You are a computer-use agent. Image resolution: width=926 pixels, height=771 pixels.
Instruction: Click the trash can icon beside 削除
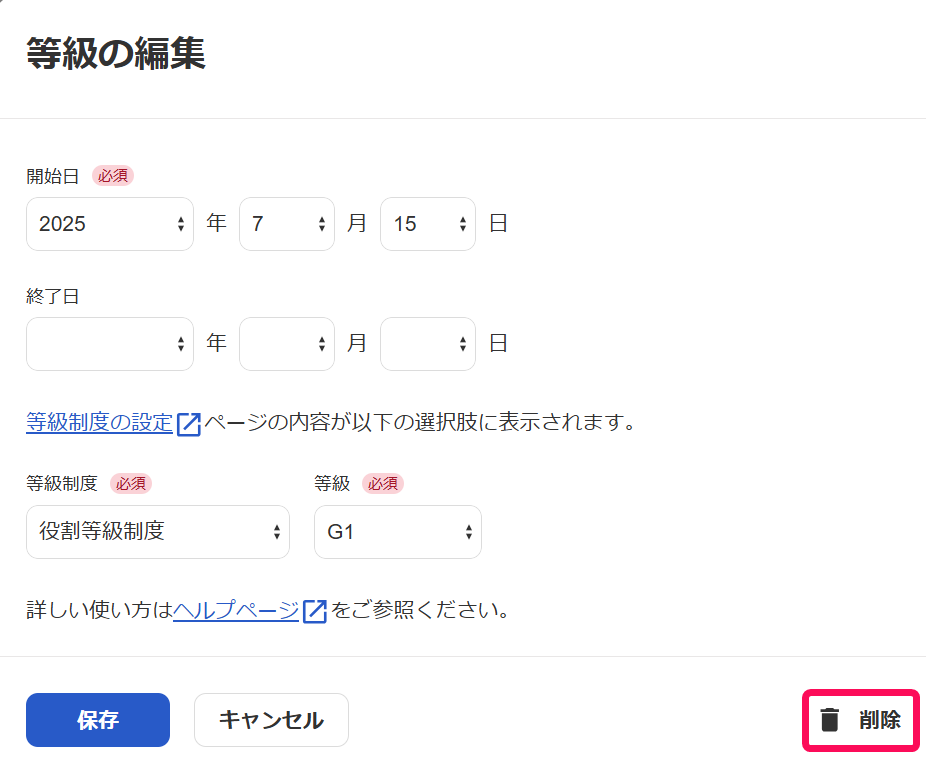click(x=830, y=720)
